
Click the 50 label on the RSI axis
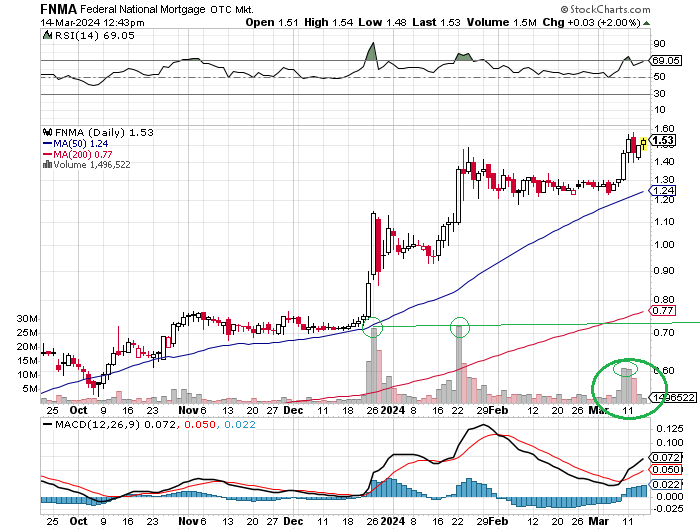point(659,77)
